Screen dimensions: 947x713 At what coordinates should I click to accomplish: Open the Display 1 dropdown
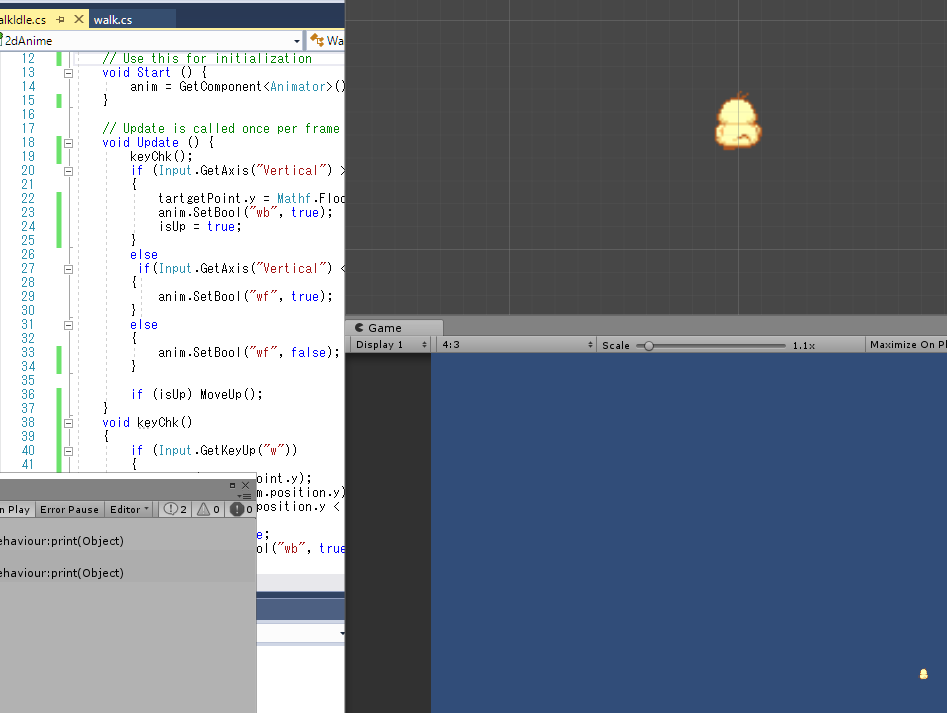pyautogui.click(x=390, y=345)
